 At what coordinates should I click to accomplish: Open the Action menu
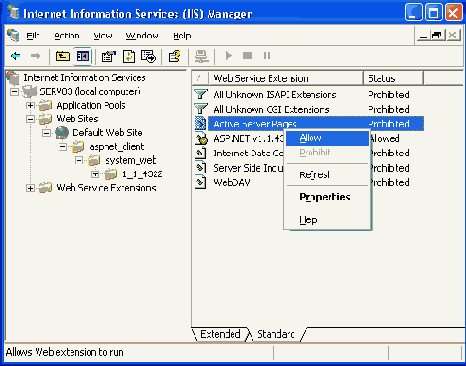[x=67, y=35]
